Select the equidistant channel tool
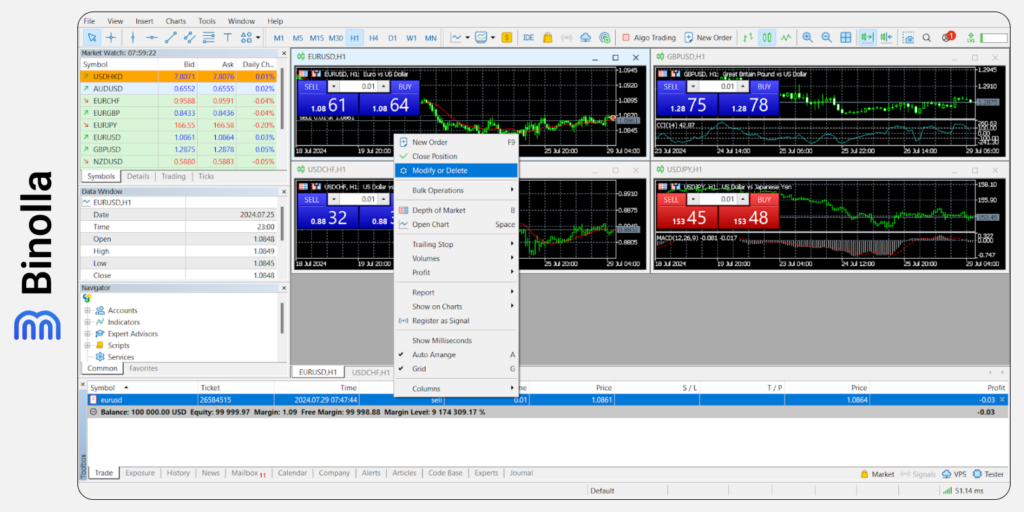 click(189, 37)
